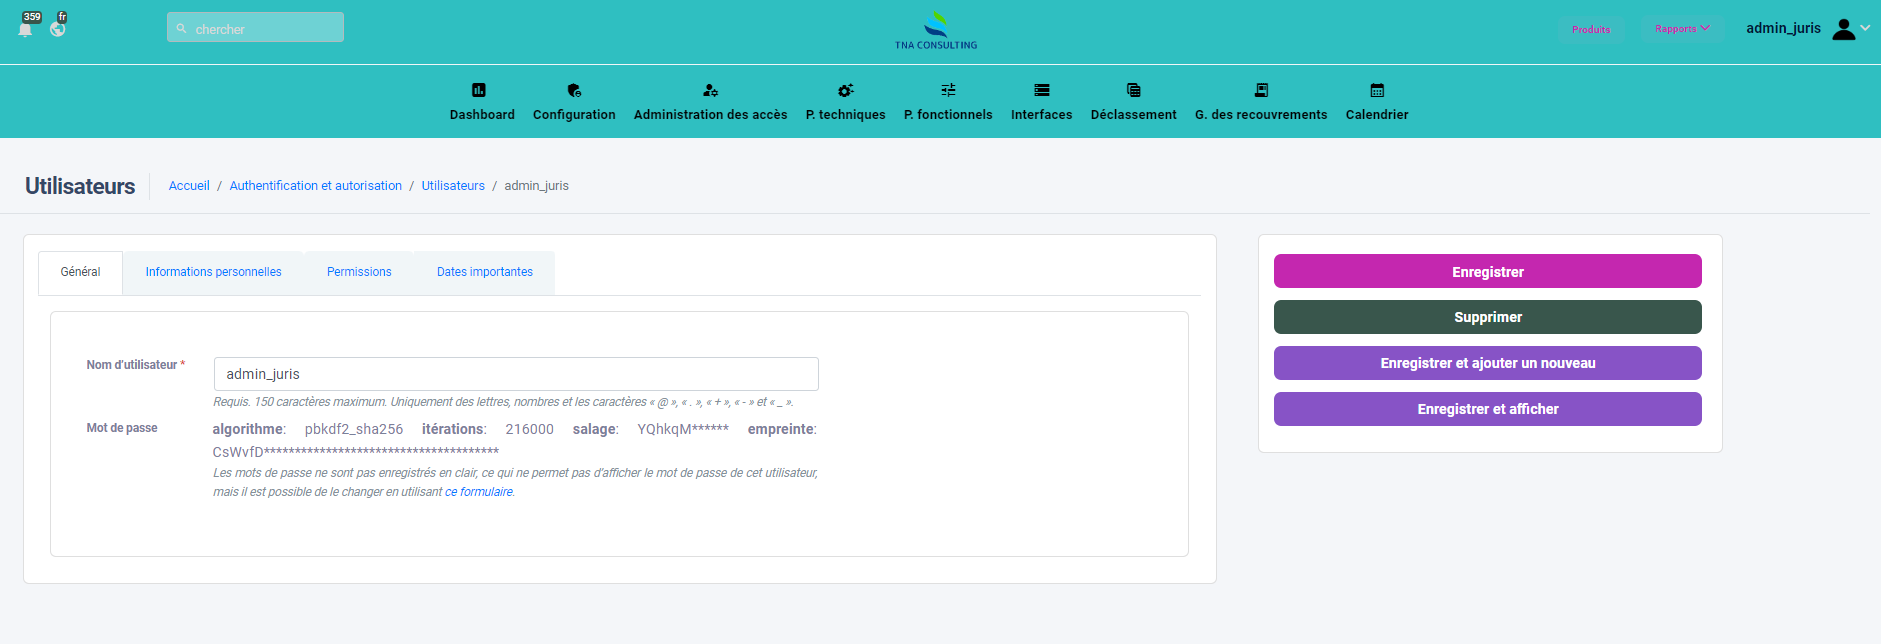Open Interfaces menu icon

pos(1041,90)
